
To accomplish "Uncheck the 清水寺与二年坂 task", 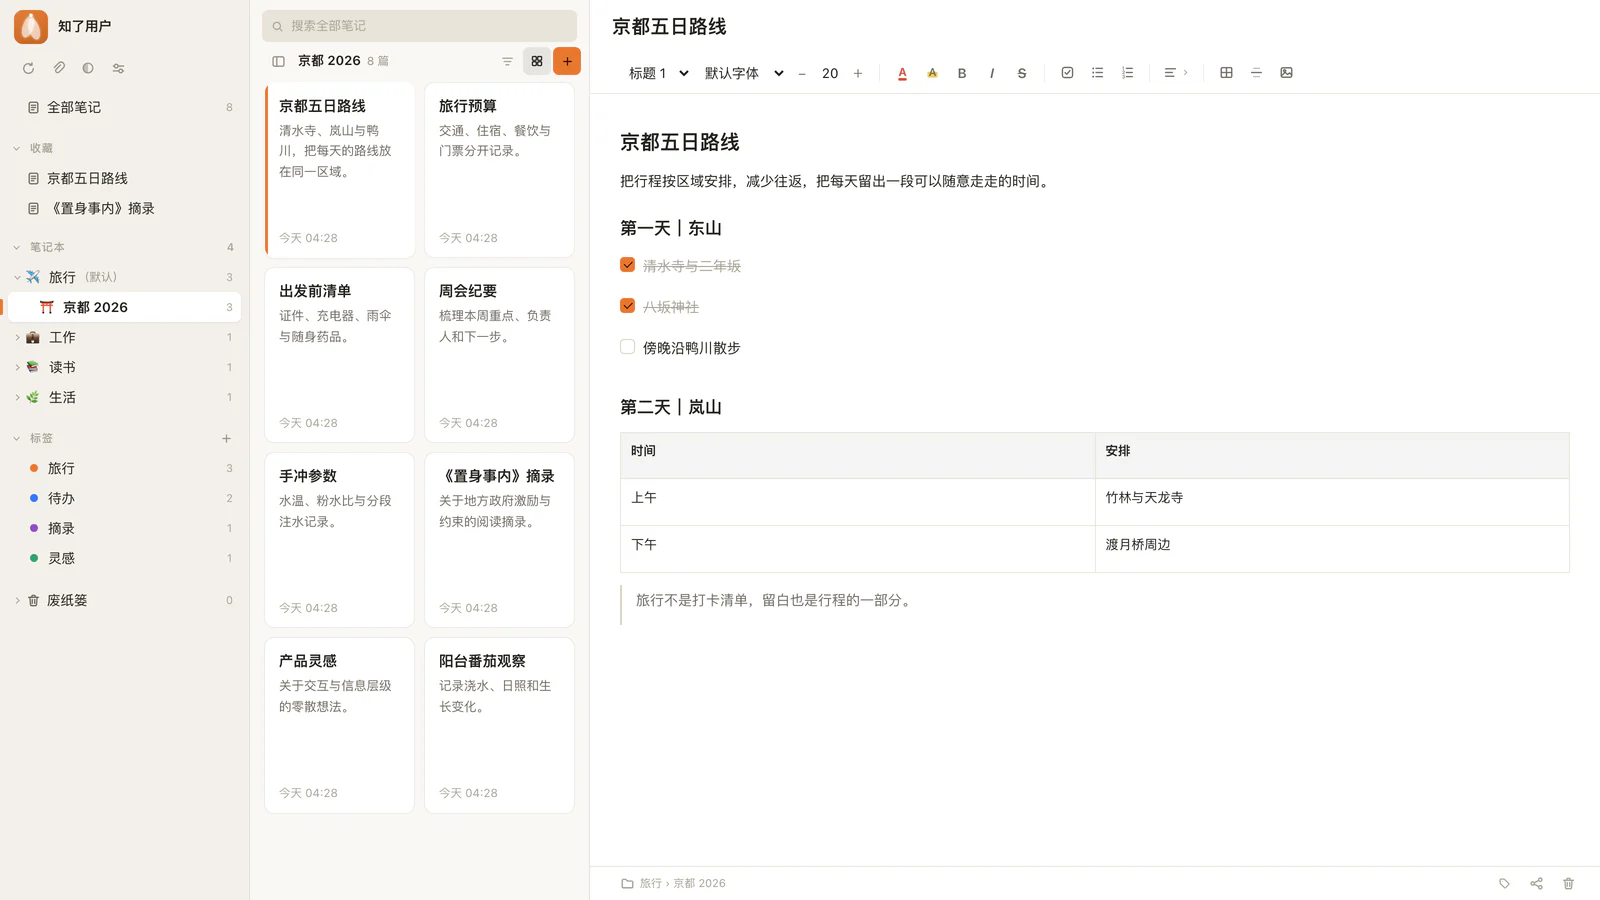I will 627,265.
